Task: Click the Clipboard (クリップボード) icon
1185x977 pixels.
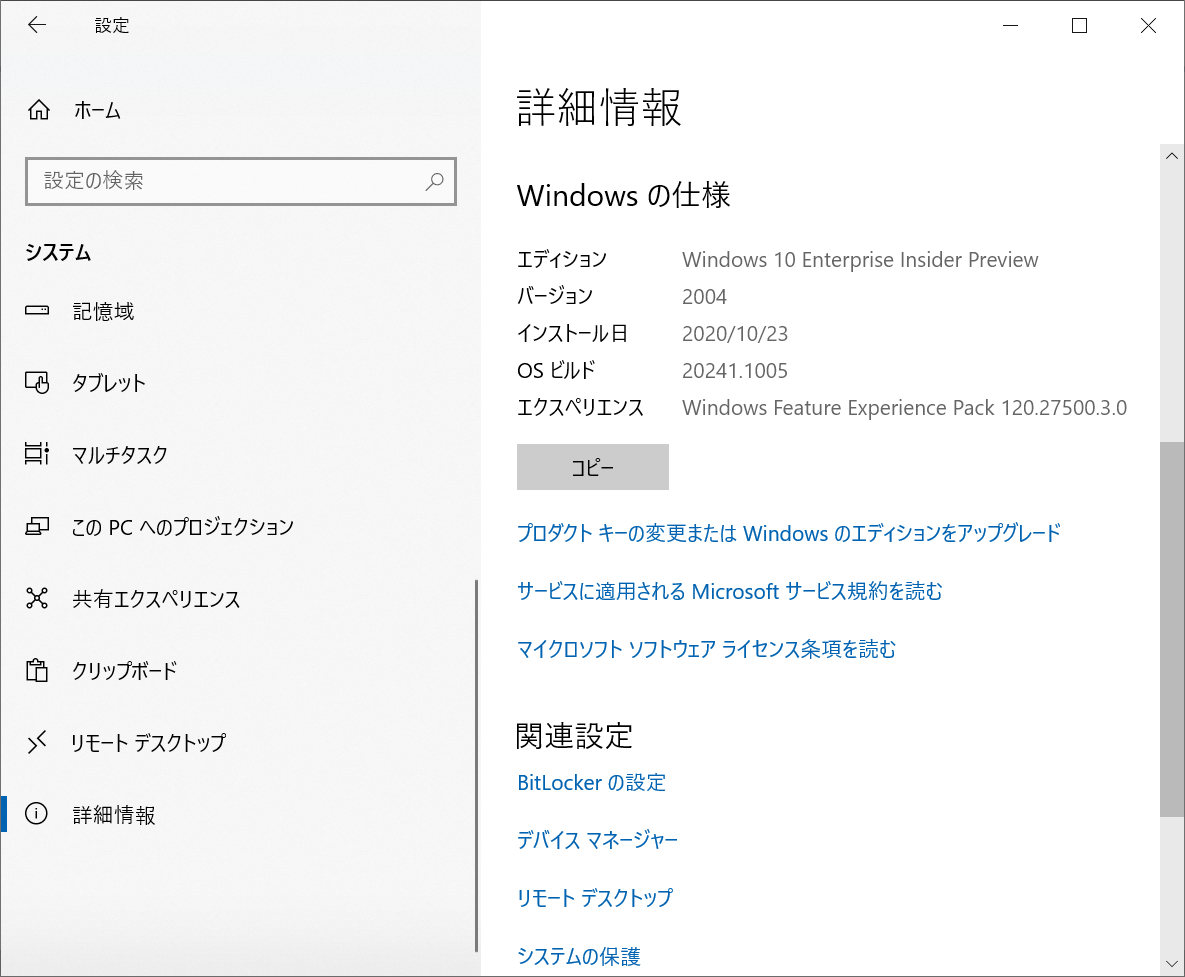Action: point(37,670)
